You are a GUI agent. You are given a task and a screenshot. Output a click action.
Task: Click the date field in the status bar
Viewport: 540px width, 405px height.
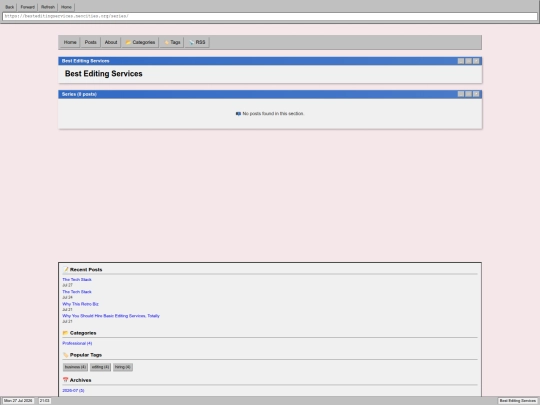coord(18,401)
